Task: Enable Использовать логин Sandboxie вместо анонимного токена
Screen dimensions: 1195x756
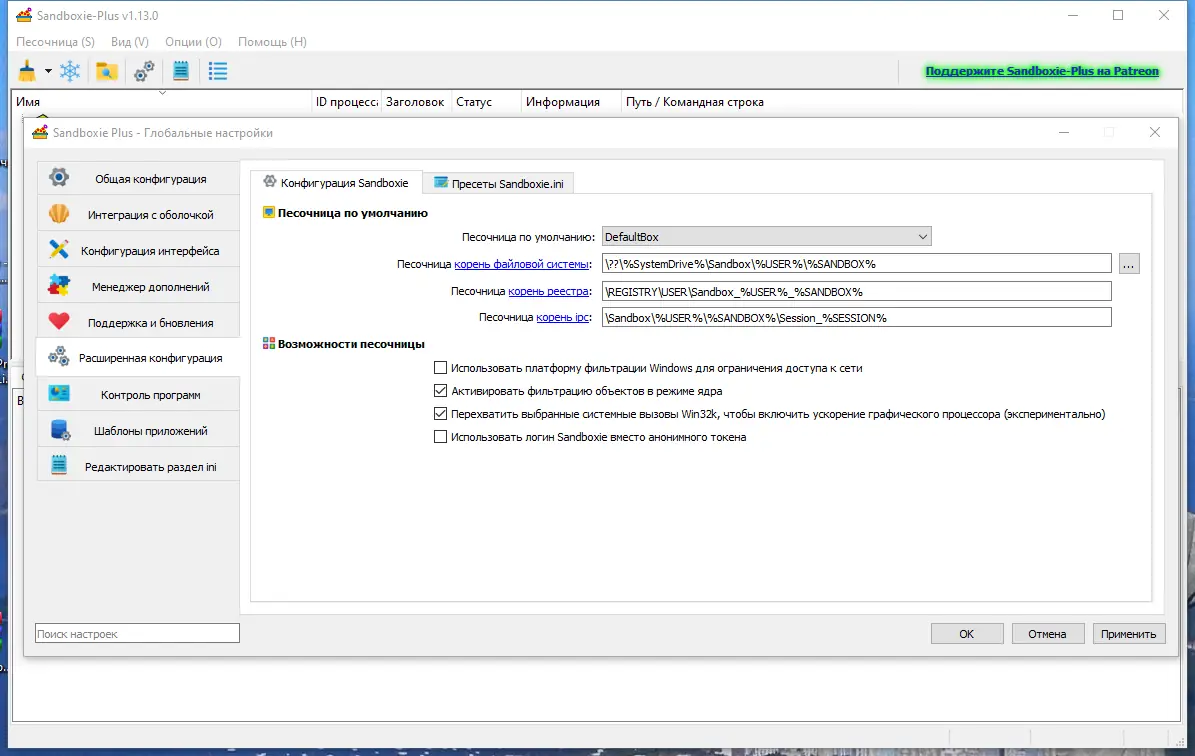Action: (441, 437)
